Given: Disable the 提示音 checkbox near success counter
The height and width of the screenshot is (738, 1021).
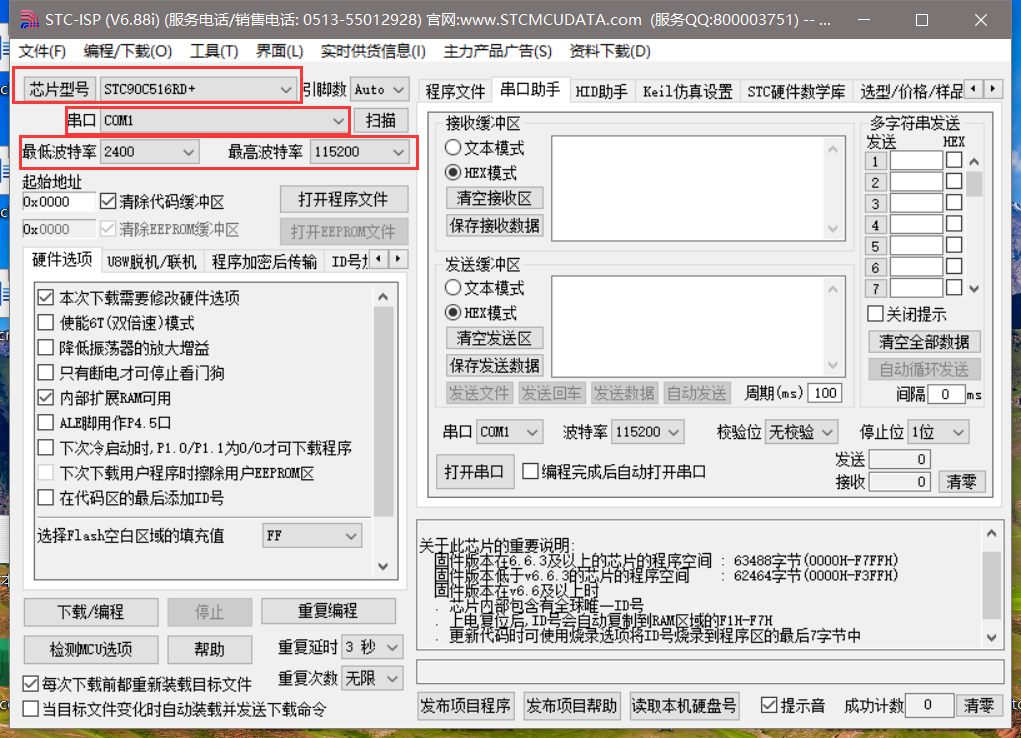Looking at the screenshot, I should tap(769, 705).
